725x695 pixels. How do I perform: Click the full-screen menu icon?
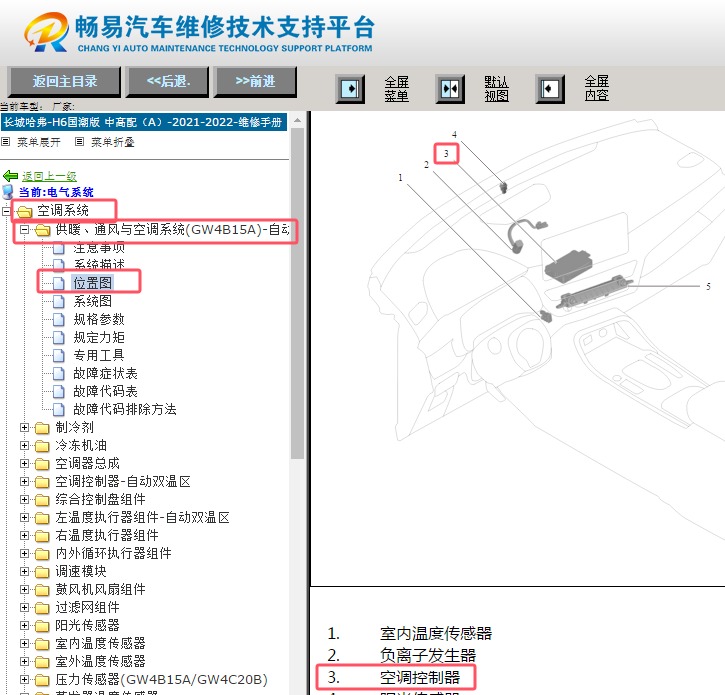click(350, 88)
